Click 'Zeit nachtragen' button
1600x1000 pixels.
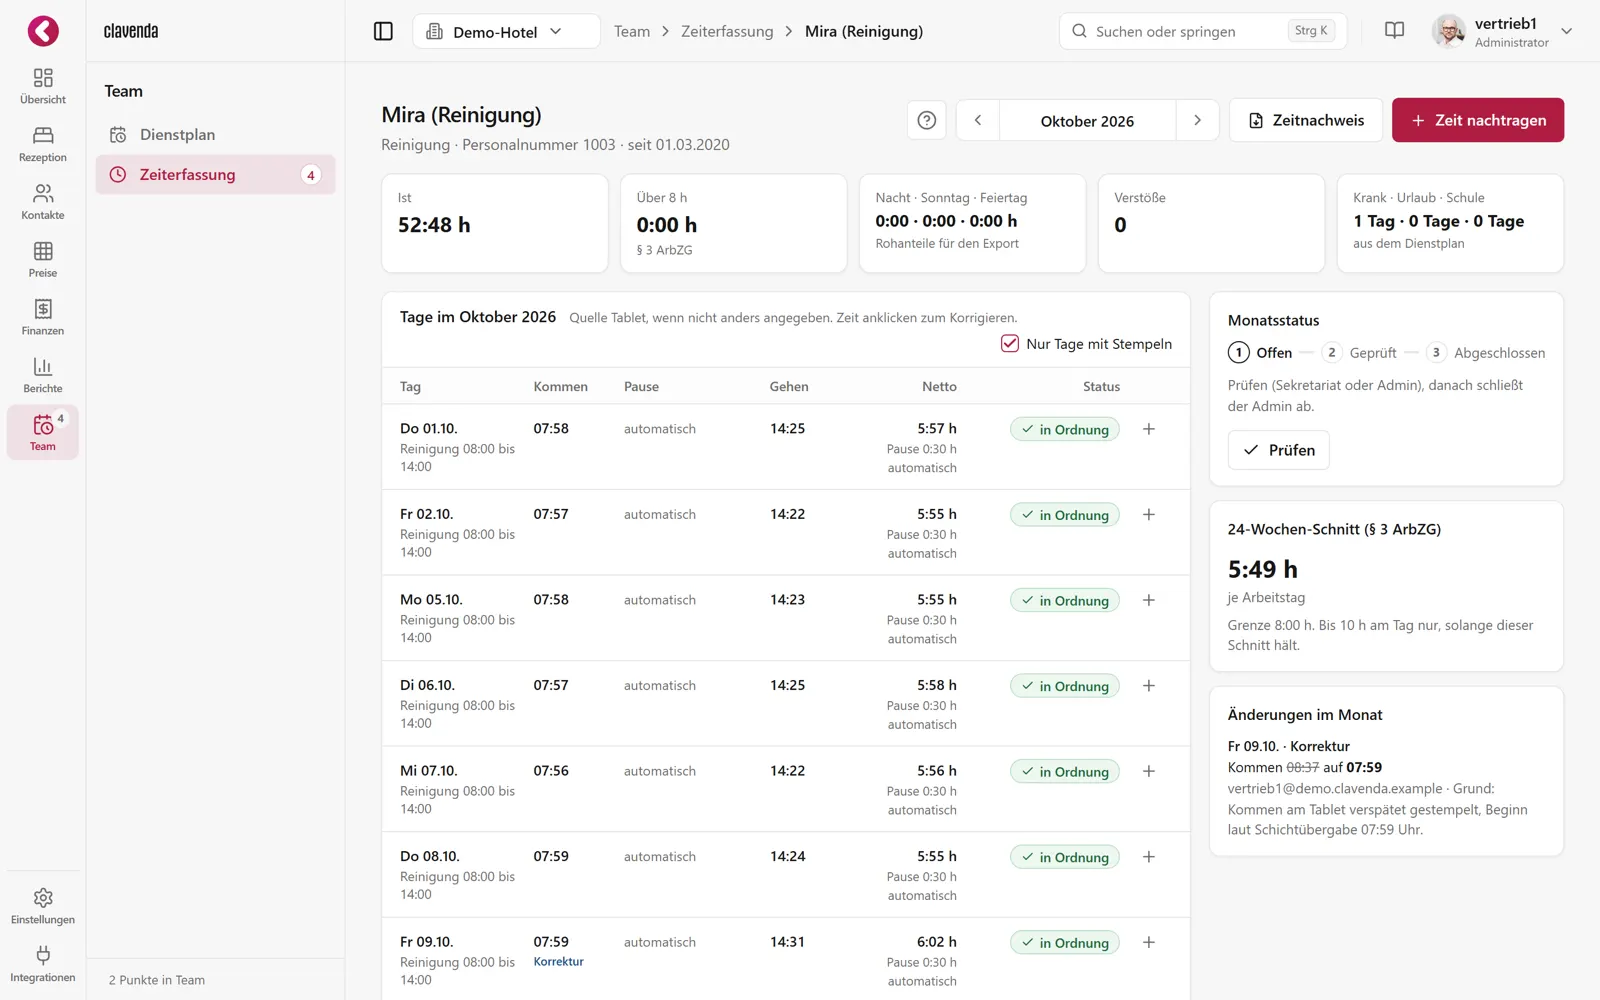click(x=1478, y=120)
